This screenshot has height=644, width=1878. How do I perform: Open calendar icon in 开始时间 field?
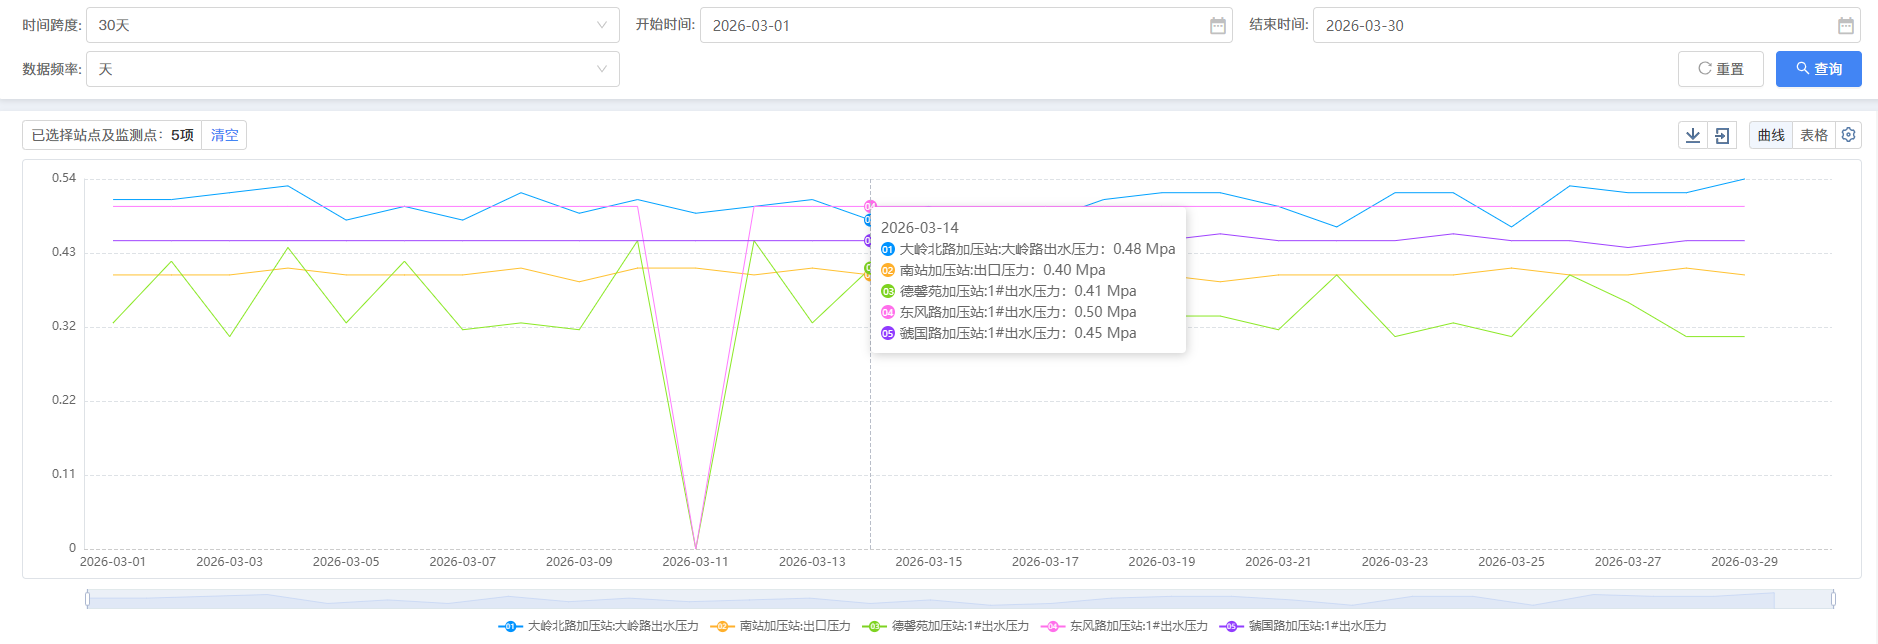pos(1217,26)
